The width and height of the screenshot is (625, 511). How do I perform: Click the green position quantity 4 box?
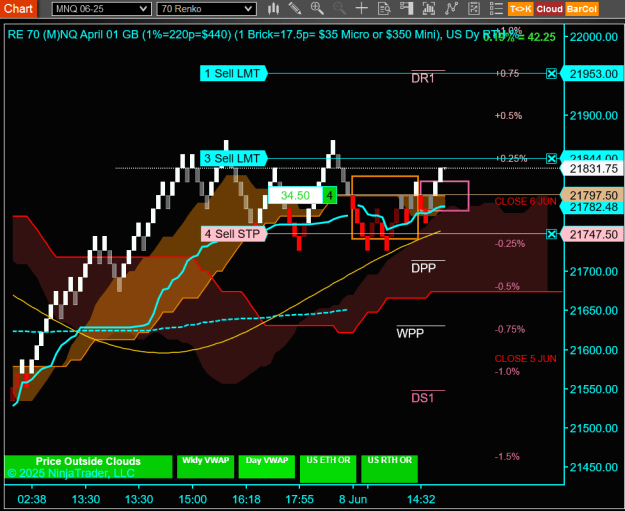[x=330, y=195]
